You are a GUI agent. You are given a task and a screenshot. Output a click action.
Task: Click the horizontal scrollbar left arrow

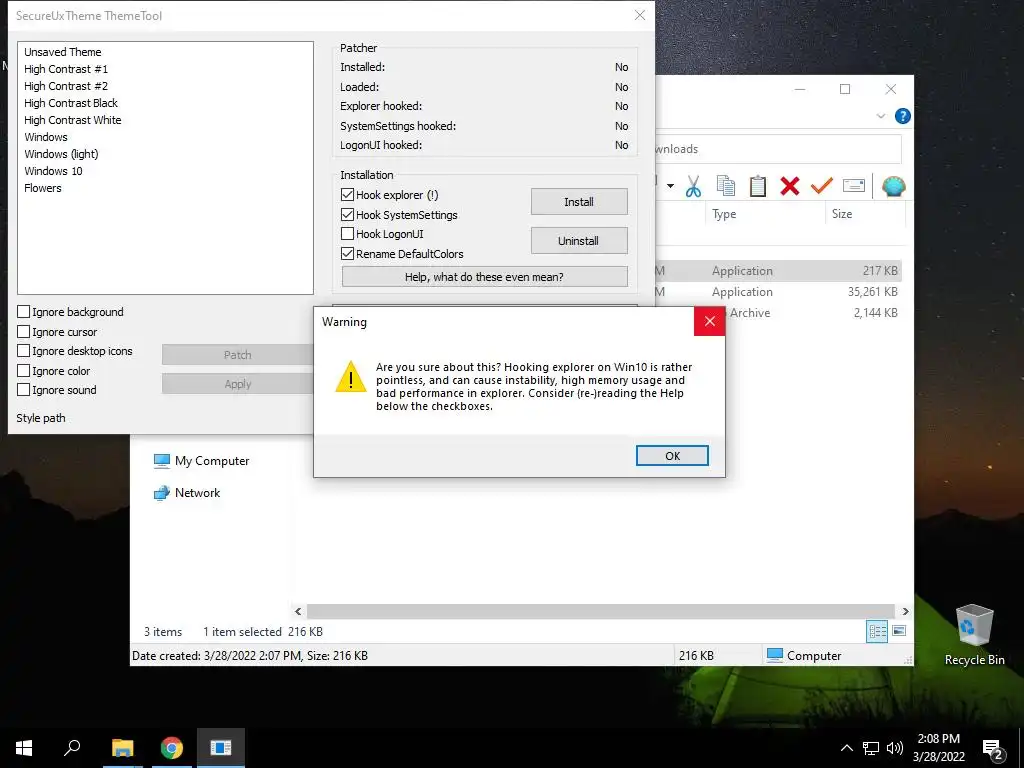tap(298, 611)
